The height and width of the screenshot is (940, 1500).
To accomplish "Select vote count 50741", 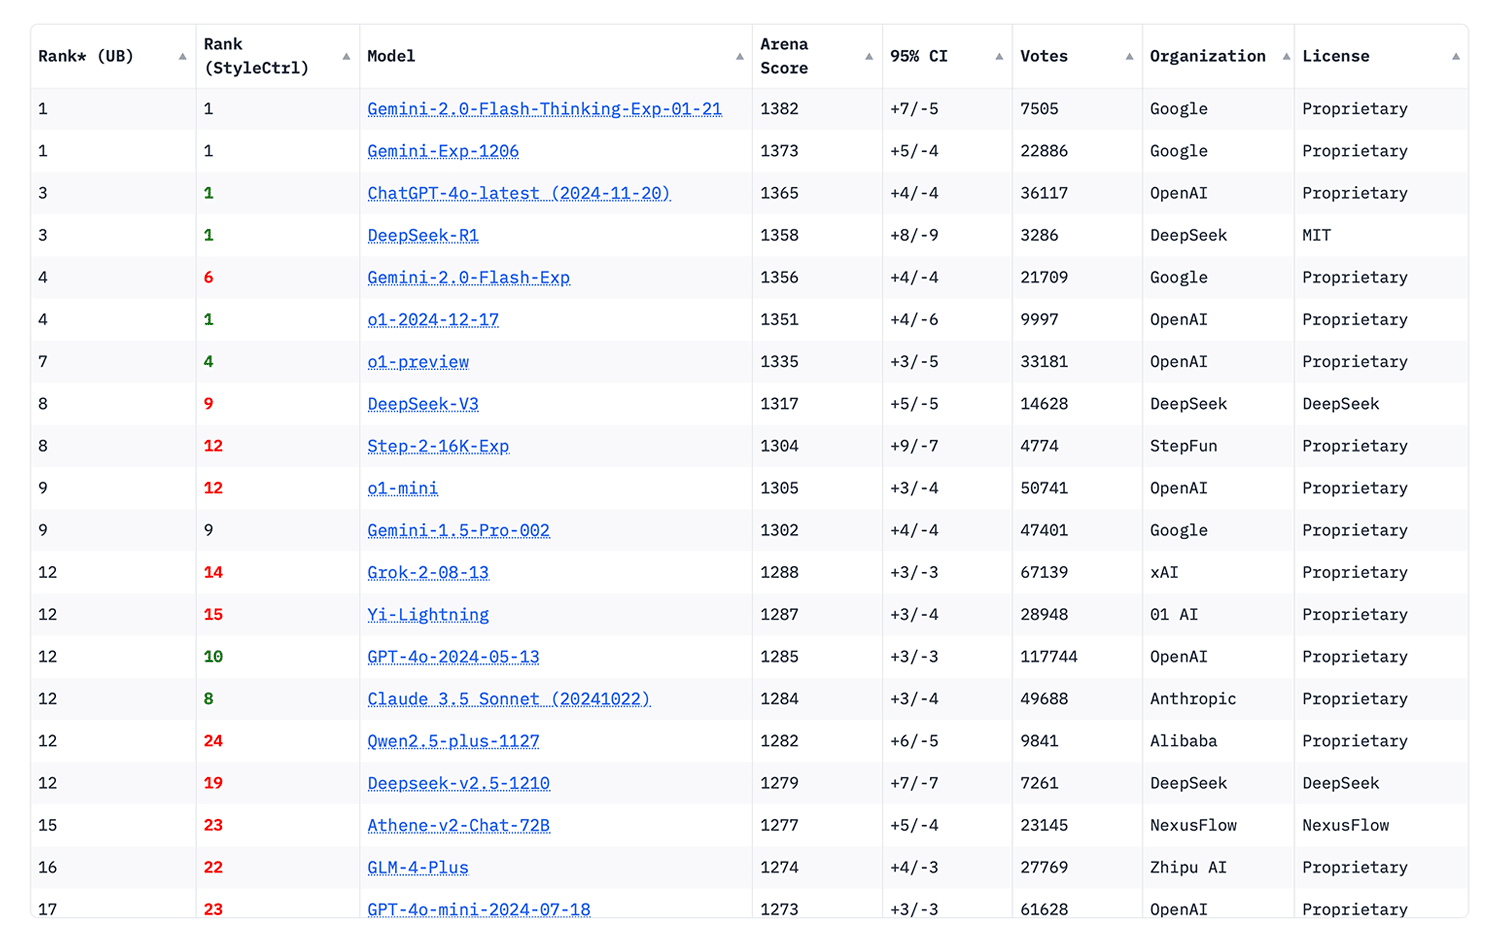I will 1044,488.
